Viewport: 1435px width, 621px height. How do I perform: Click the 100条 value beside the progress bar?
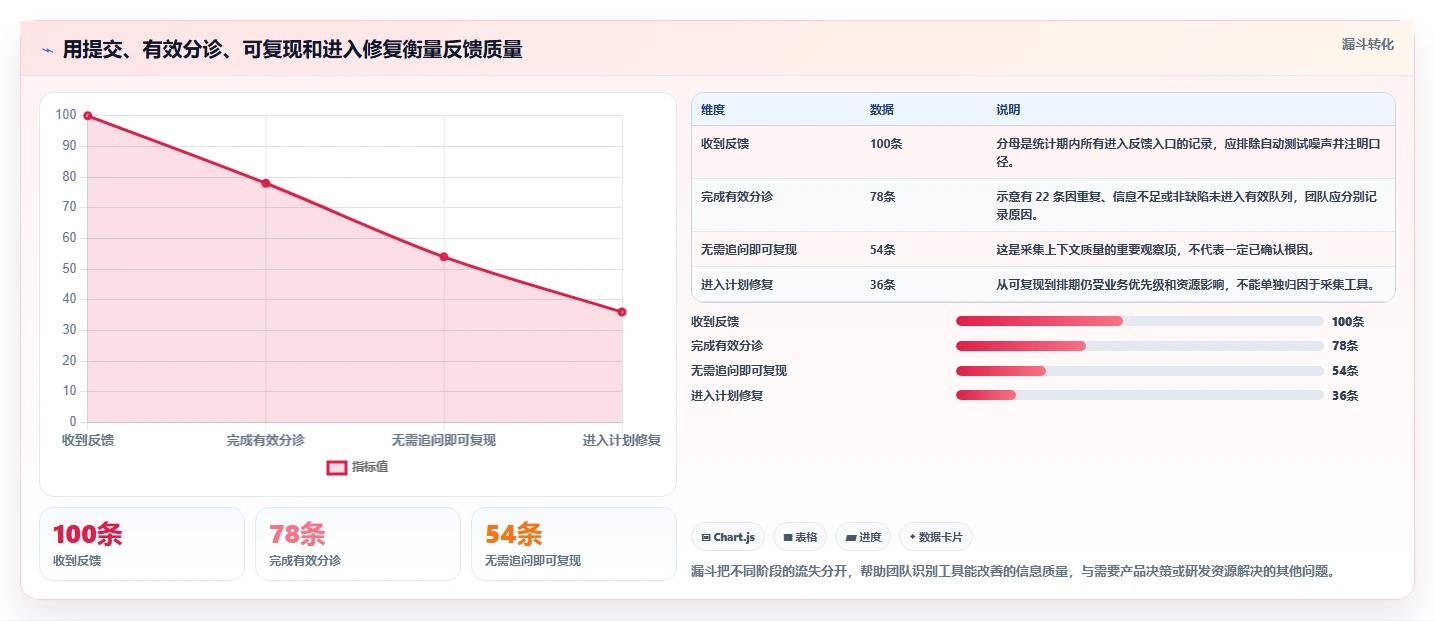(x=1348, y=322)
